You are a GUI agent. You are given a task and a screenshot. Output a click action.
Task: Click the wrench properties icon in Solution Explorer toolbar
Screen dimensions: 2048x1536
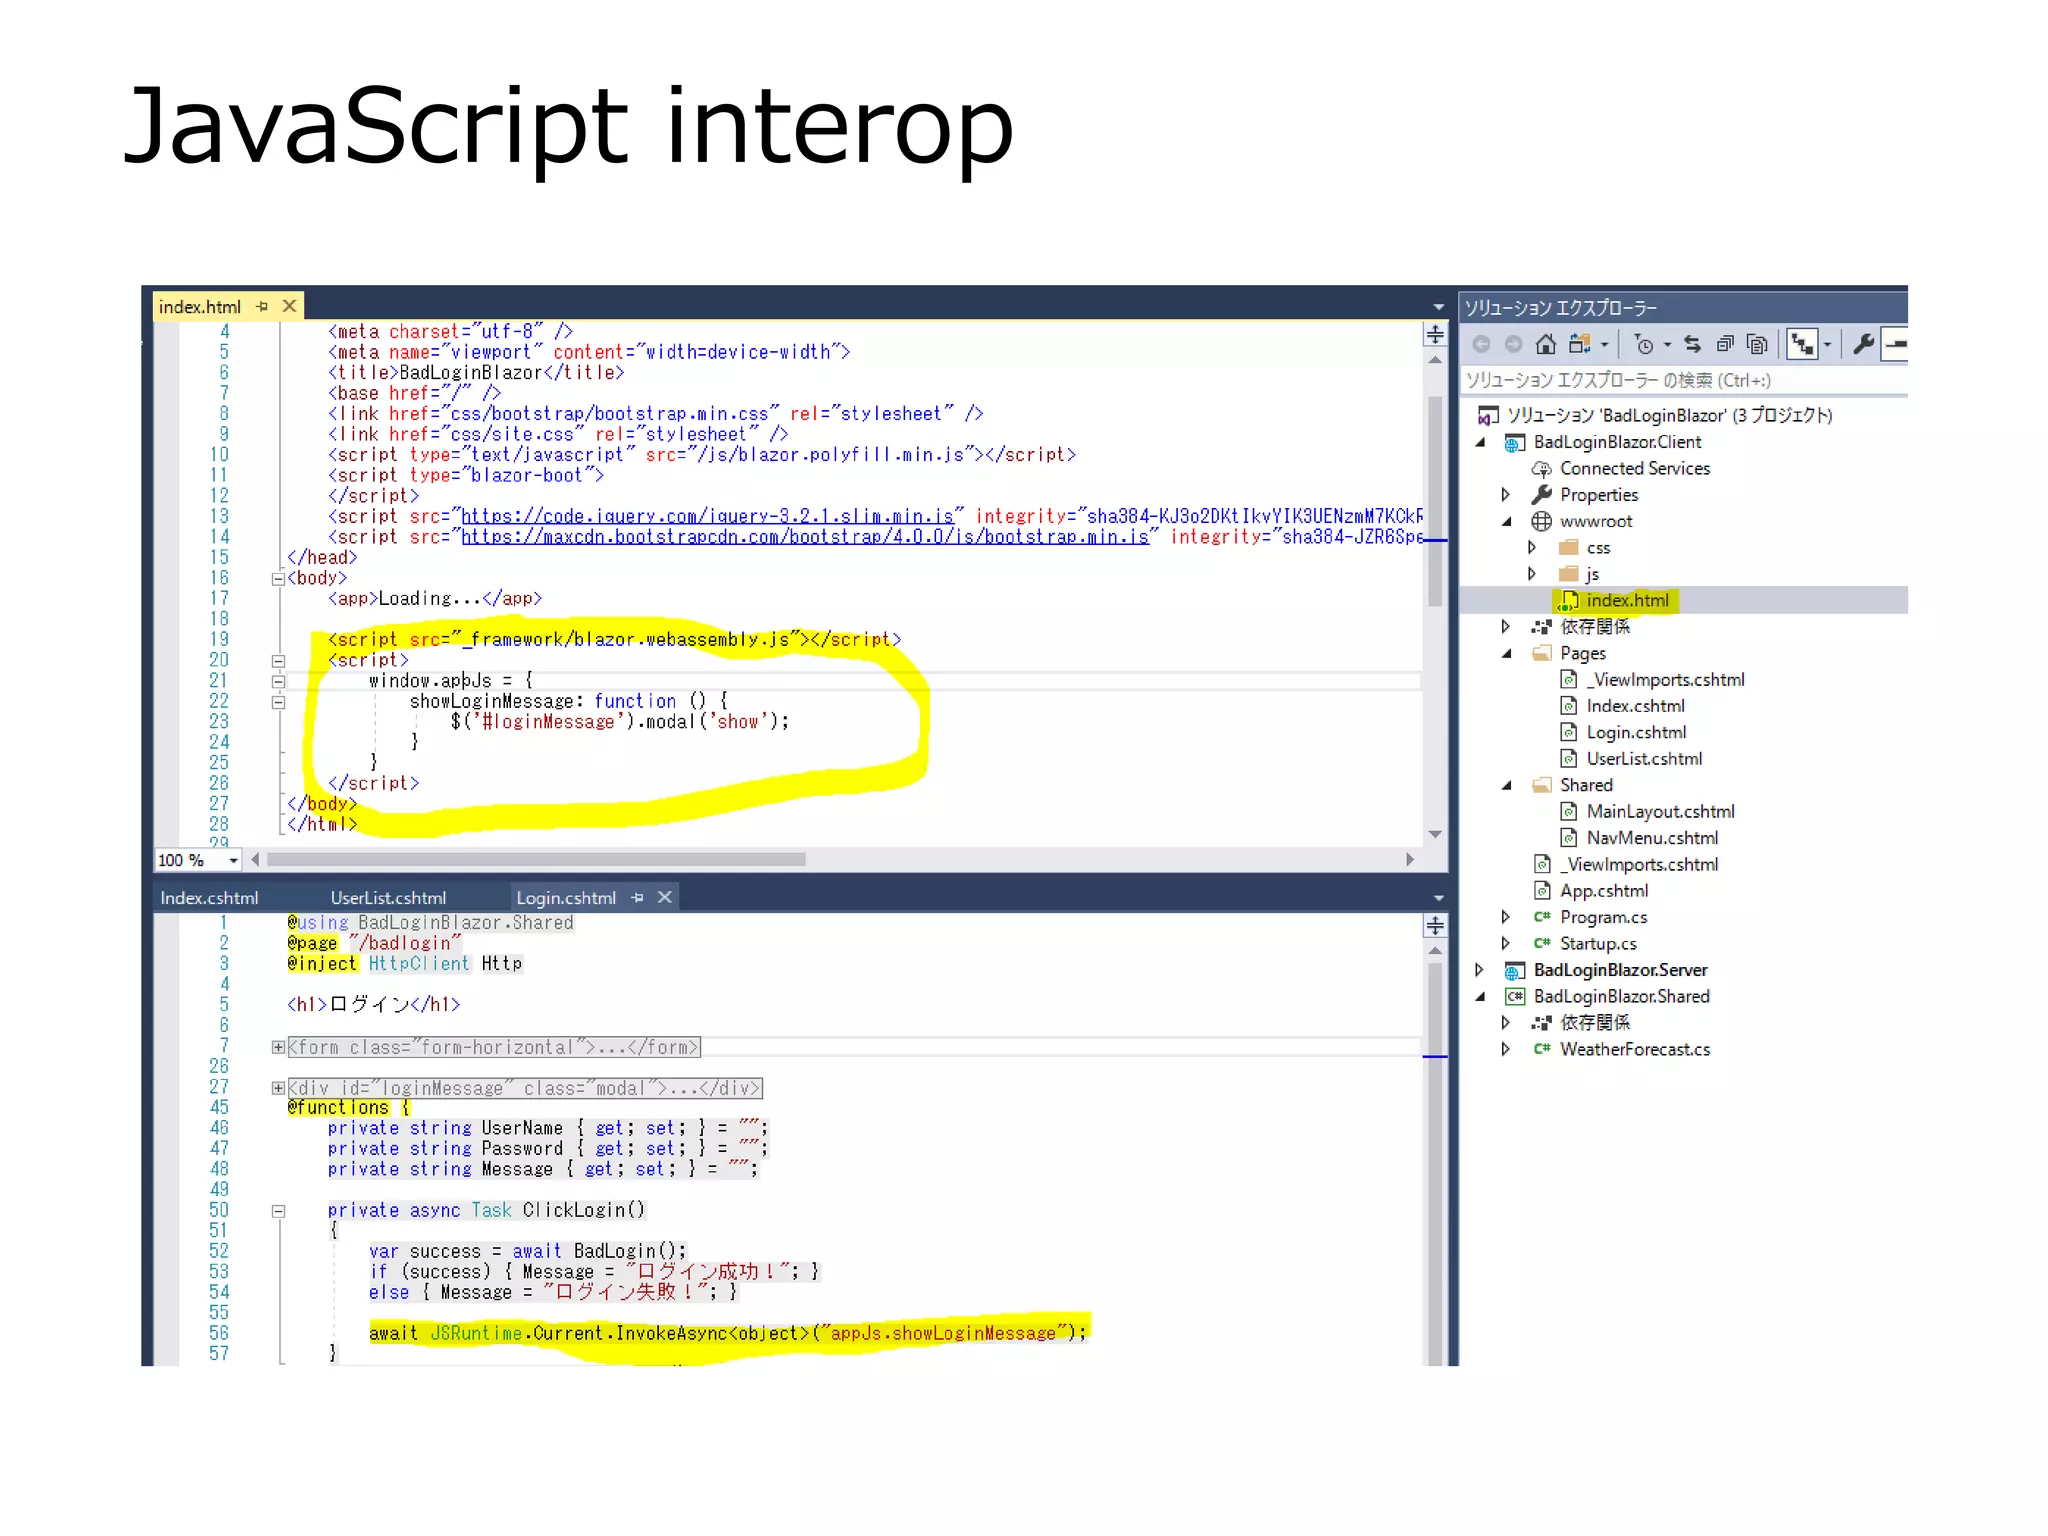pos(1864,344)
